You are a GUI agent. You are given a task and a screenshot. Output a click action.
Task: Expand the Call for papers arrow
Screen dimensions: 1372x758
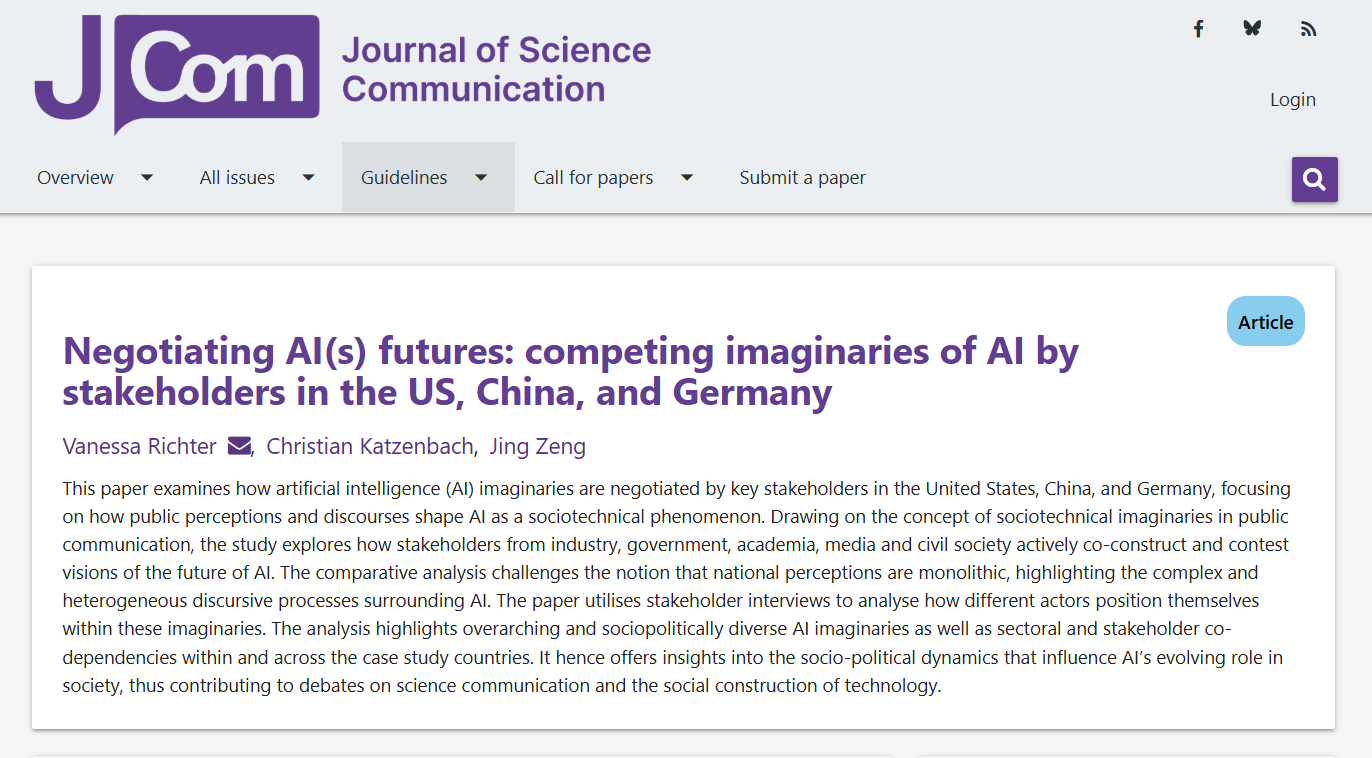pyautogui.click(x=687, y=178)
